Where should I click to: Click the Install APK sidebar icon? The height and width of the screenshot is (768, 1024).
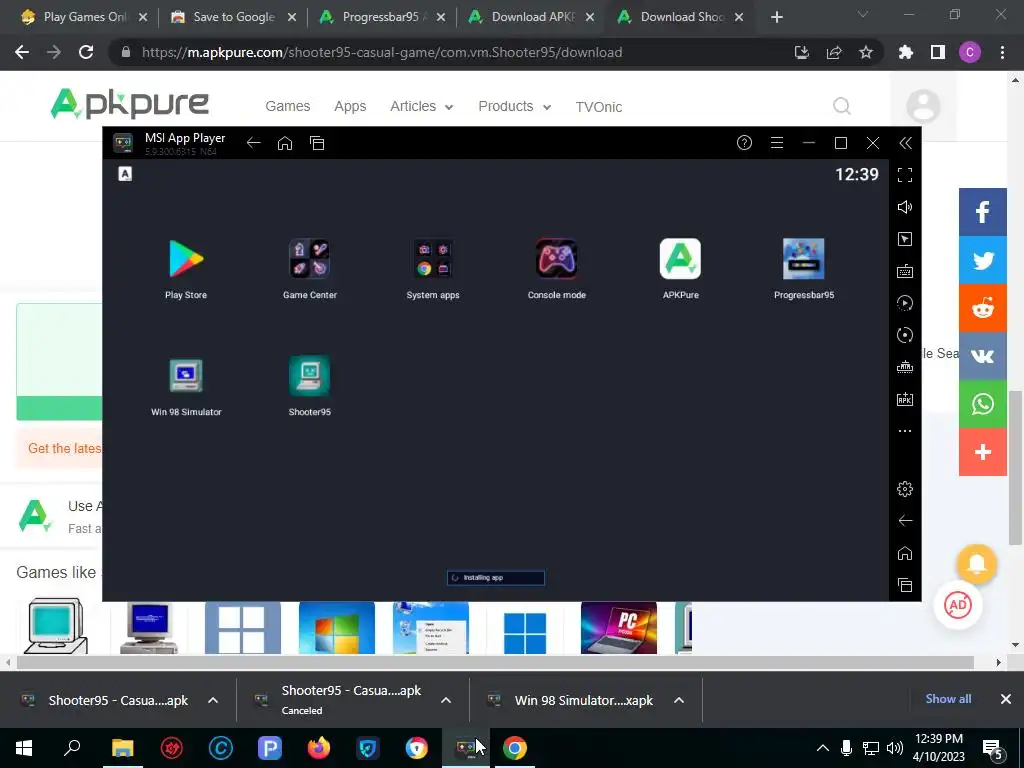[x=904, y=399]
